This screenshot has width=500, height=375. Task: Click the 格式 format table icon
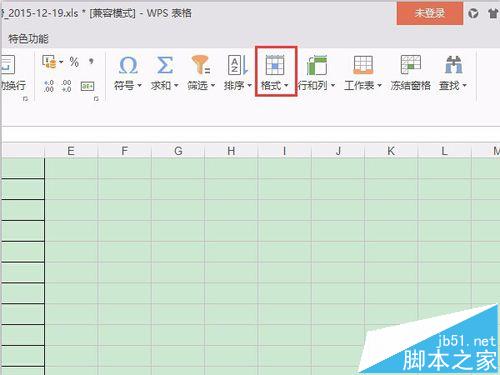pyautogui.click(x=275, y=65)
